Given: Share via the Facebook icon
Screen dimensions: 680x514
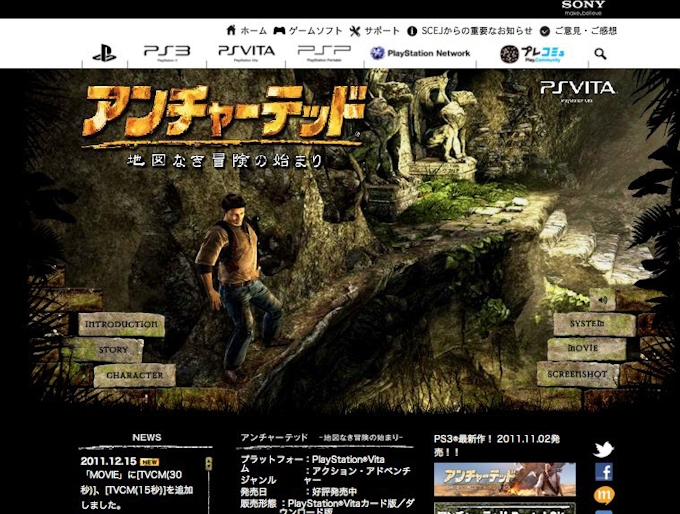Looking at the screenshot, I should 603,472.
